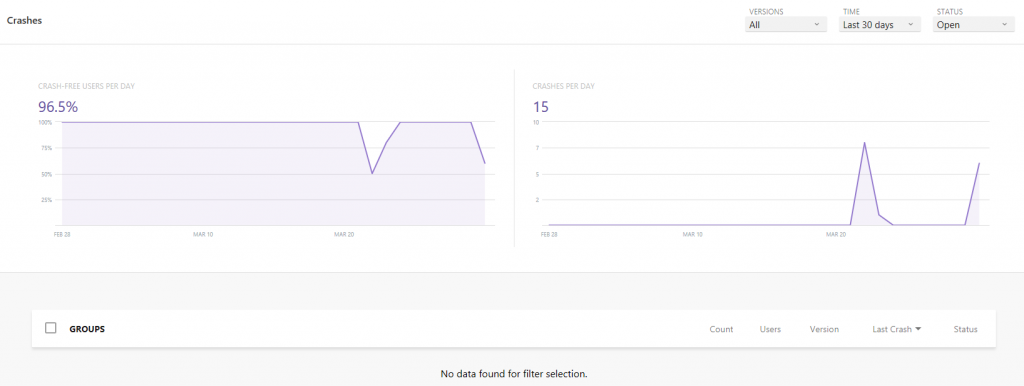The image size is (1024, 386).
Task: Click the chevron in the Status dropdown
Action: coord(1004,25)
